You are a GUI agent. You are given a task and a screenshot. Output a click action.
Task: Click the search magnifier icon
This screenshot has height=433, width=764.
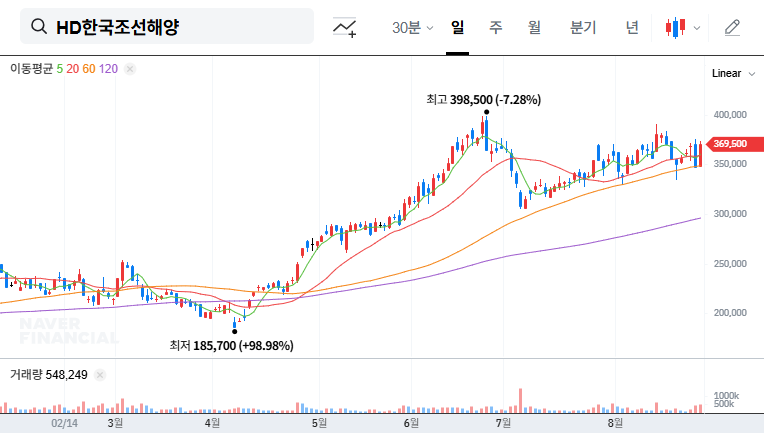[x=38, y=26]
